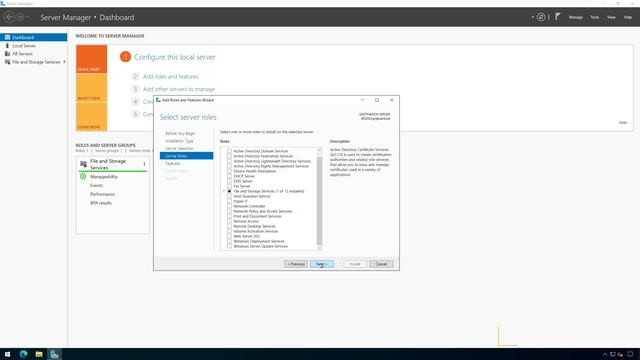Click the Previous button
This screenshot has width=640, height=360.
point(296,264)
